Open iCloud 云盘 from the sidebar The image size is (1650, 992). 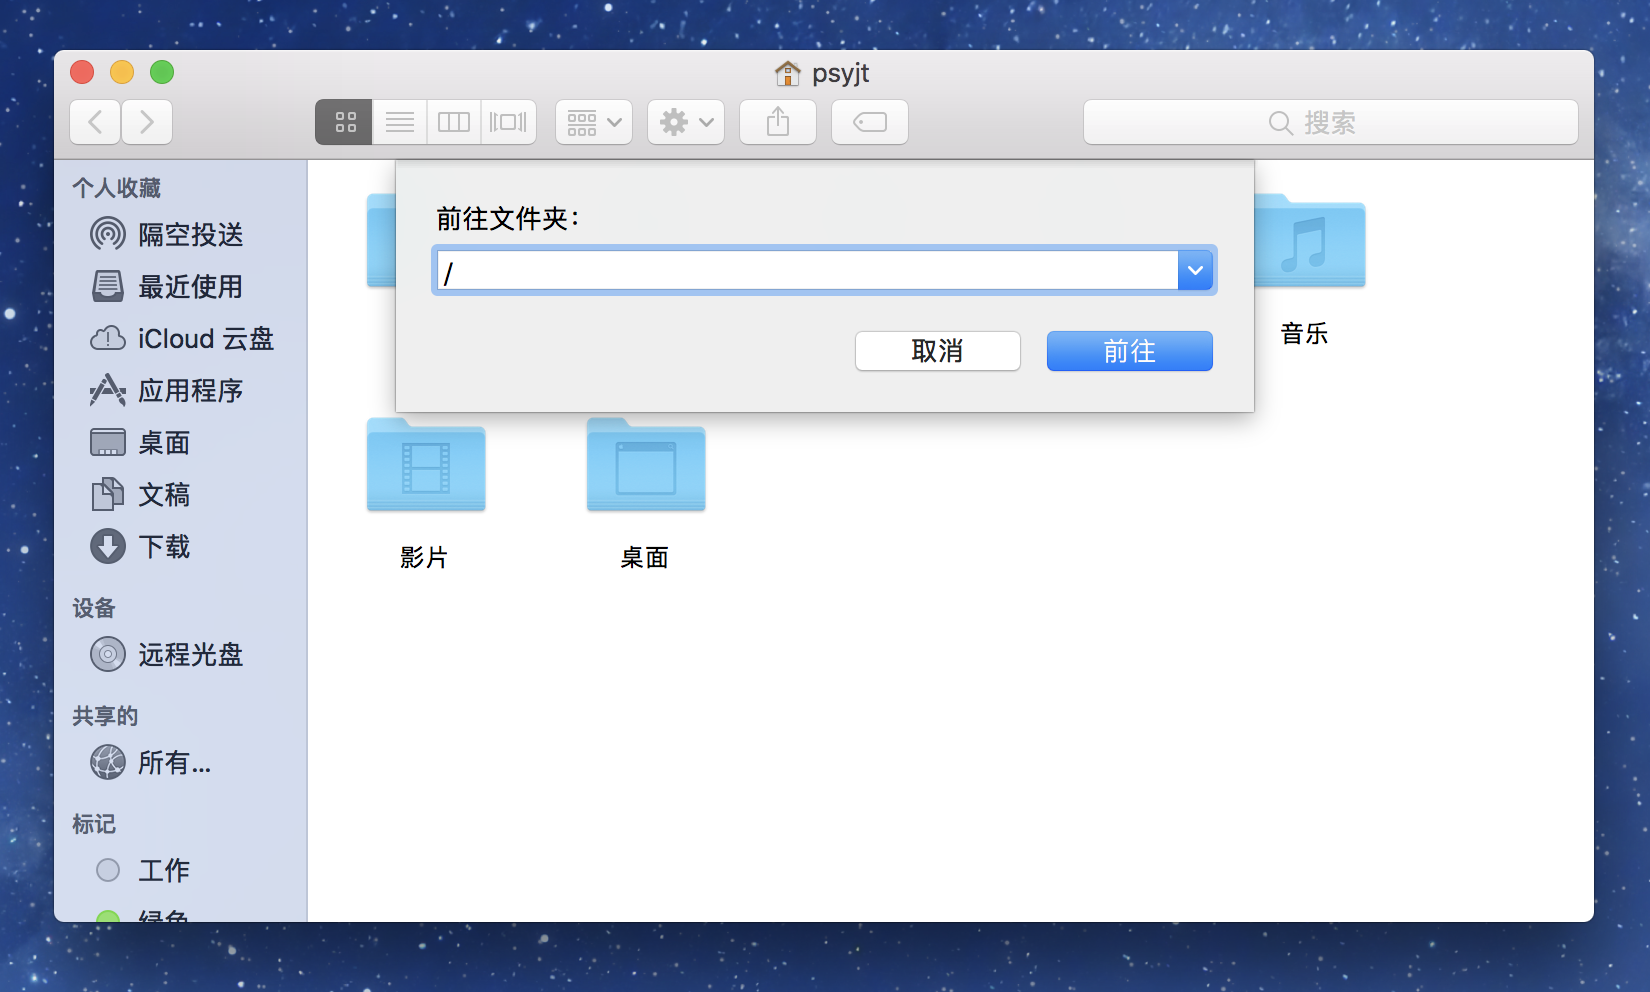point(207,338)
